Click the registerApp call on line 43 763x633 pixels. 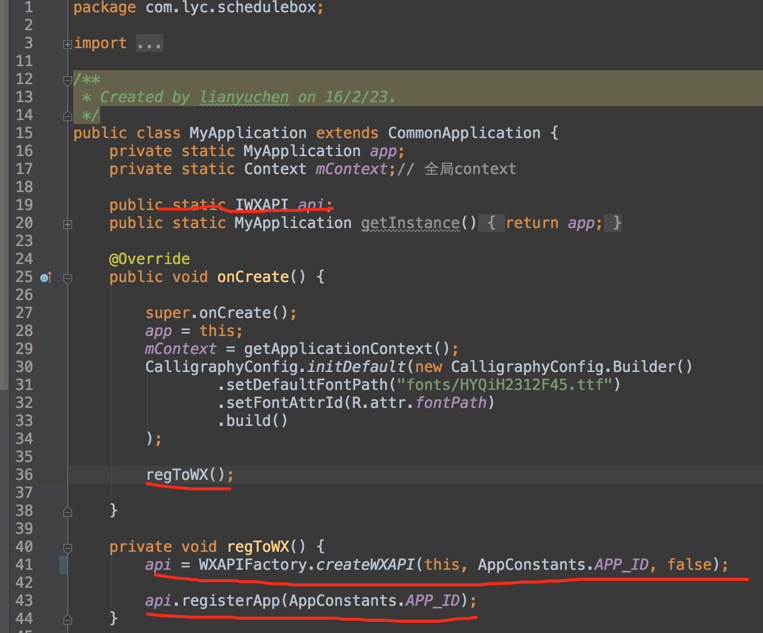point(231,600)
